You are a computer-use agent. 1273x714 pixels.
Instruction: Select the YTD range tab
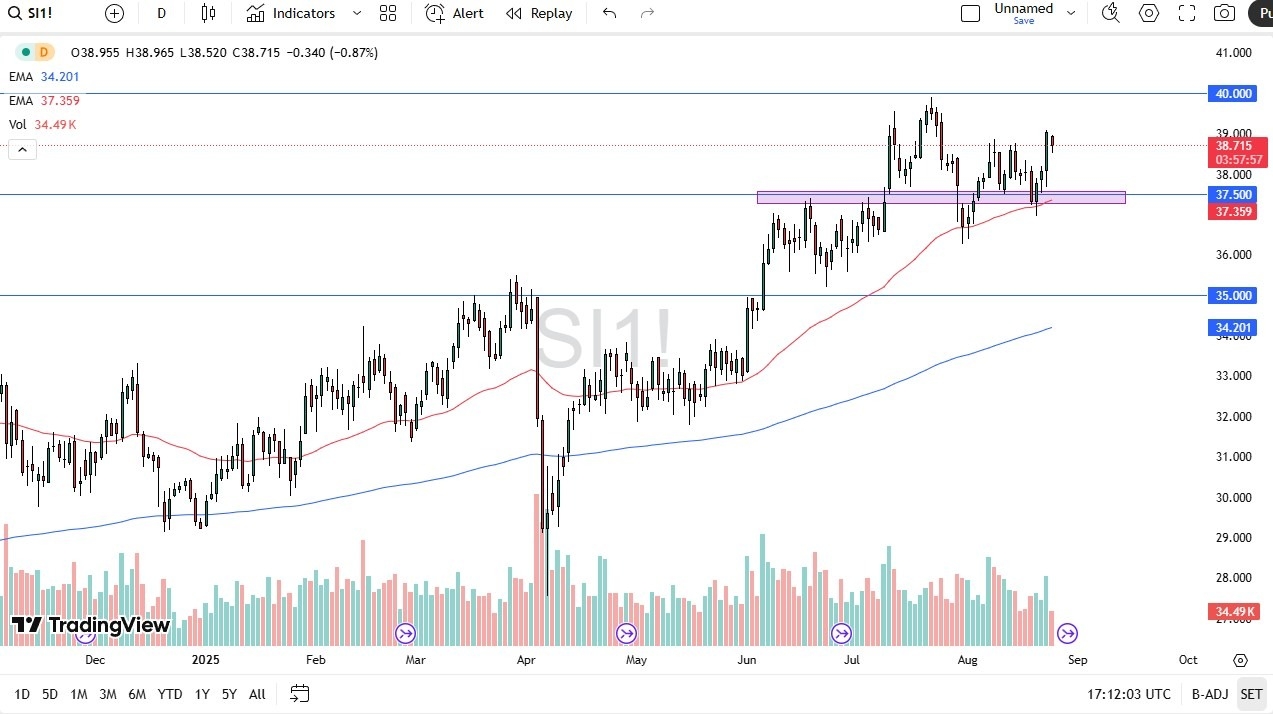169,693
